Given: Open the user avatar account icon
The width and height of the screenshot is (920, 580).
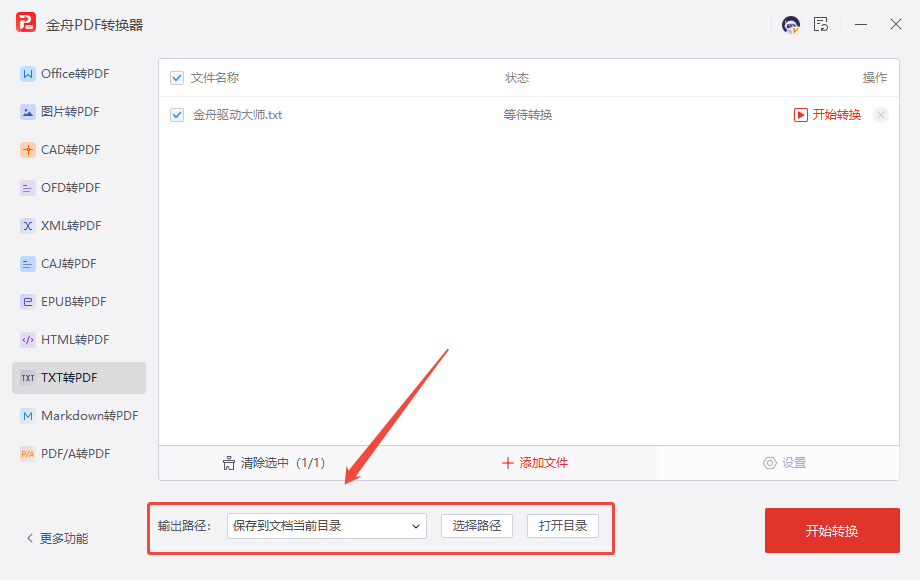Looking at the screenshot, I should point(790,25).
